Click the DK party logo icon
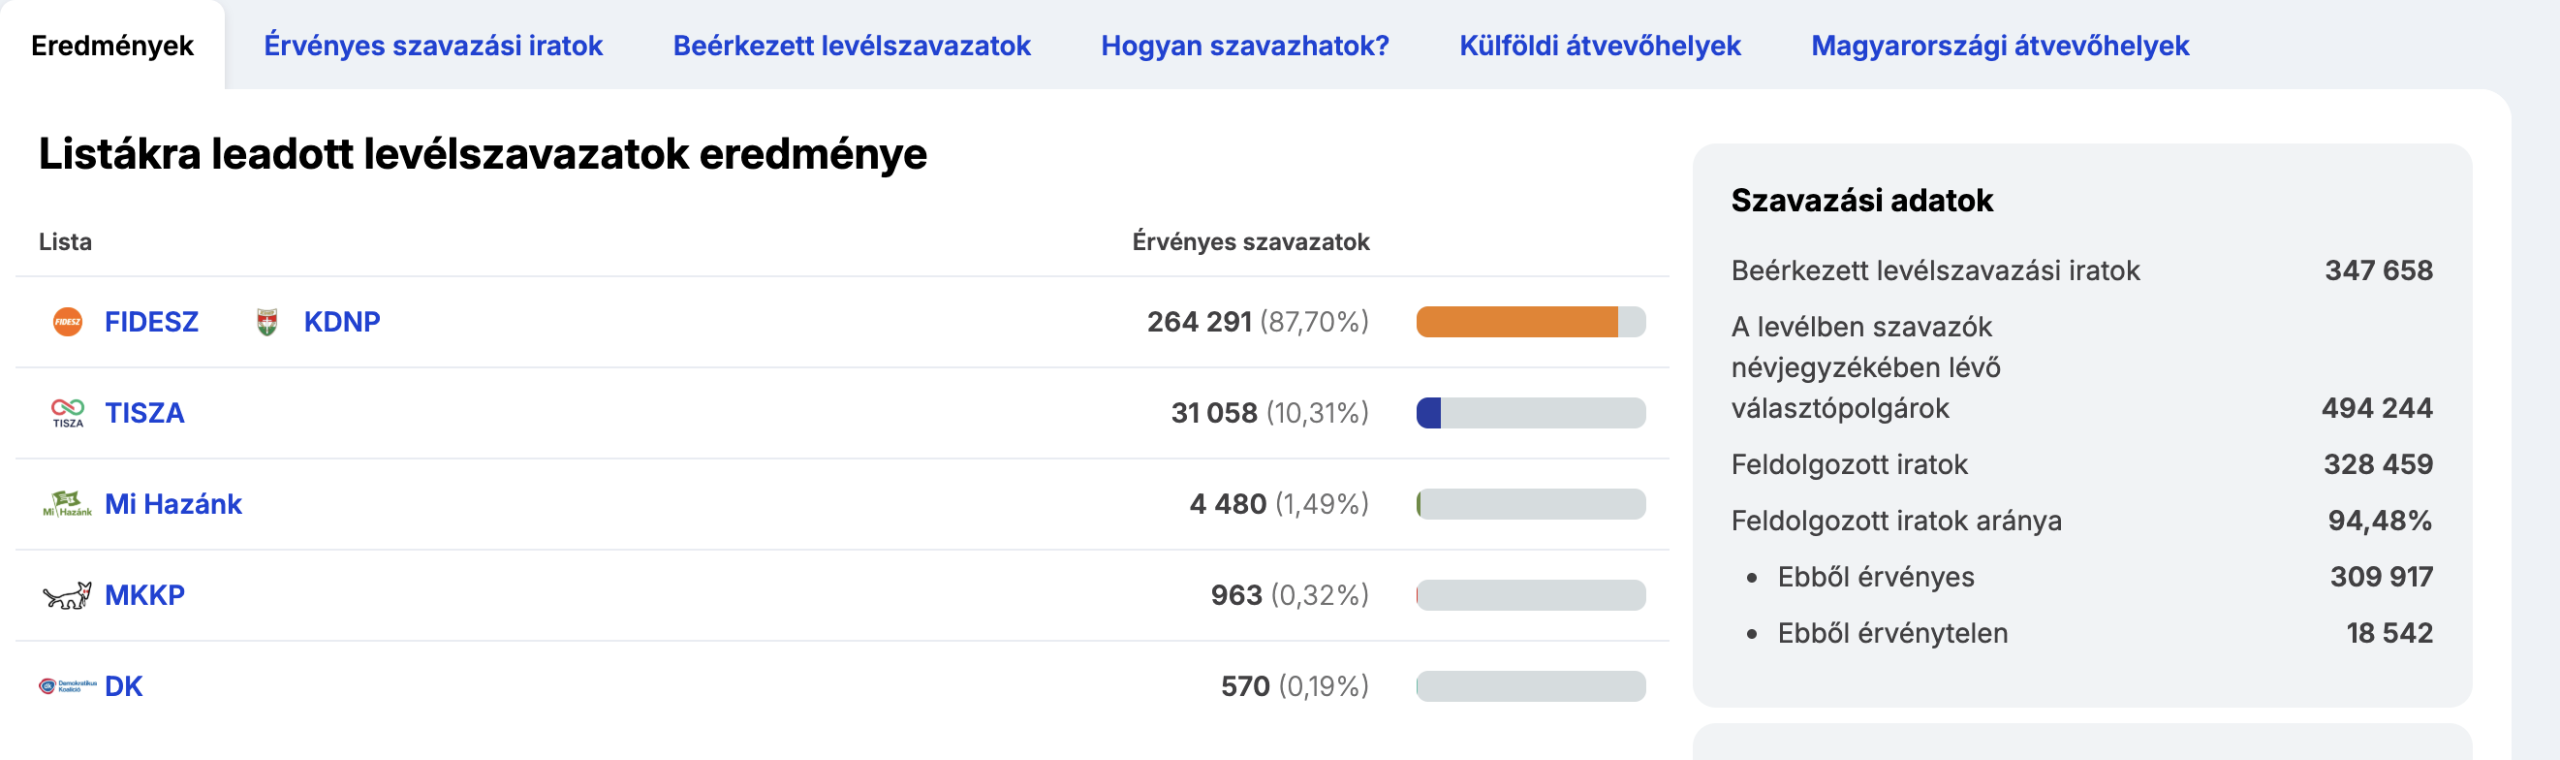 tap(67, 686)
